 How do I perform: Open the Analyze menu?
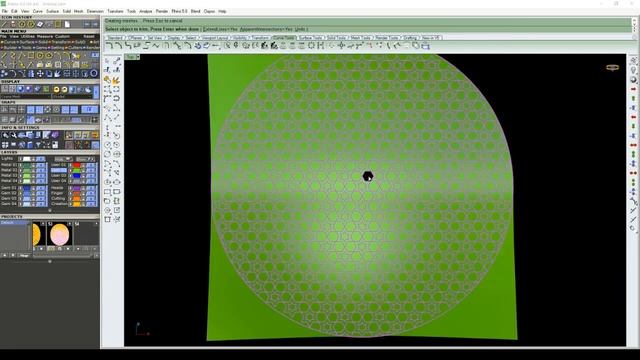[x=145, y=11]
